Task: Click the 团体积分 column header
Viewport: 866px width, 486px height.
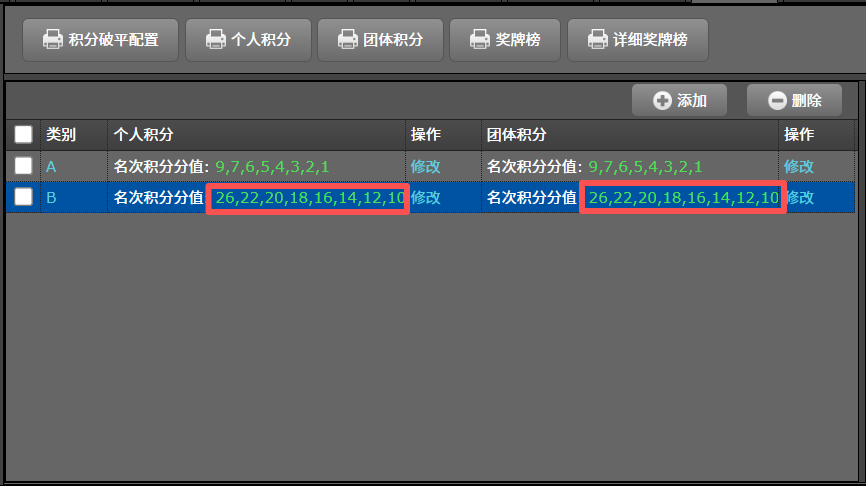Action: point(516,134)
